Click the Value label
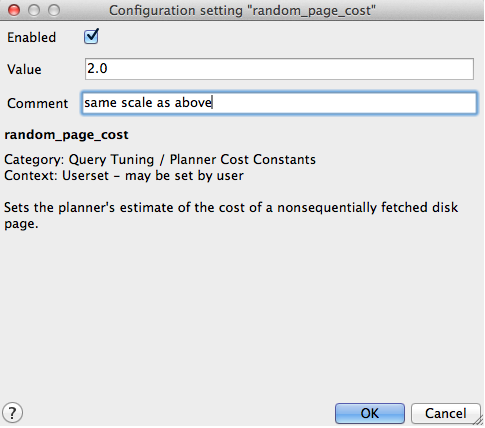The image size is (485, 428). pyautogui.click(x=24, y=70)
